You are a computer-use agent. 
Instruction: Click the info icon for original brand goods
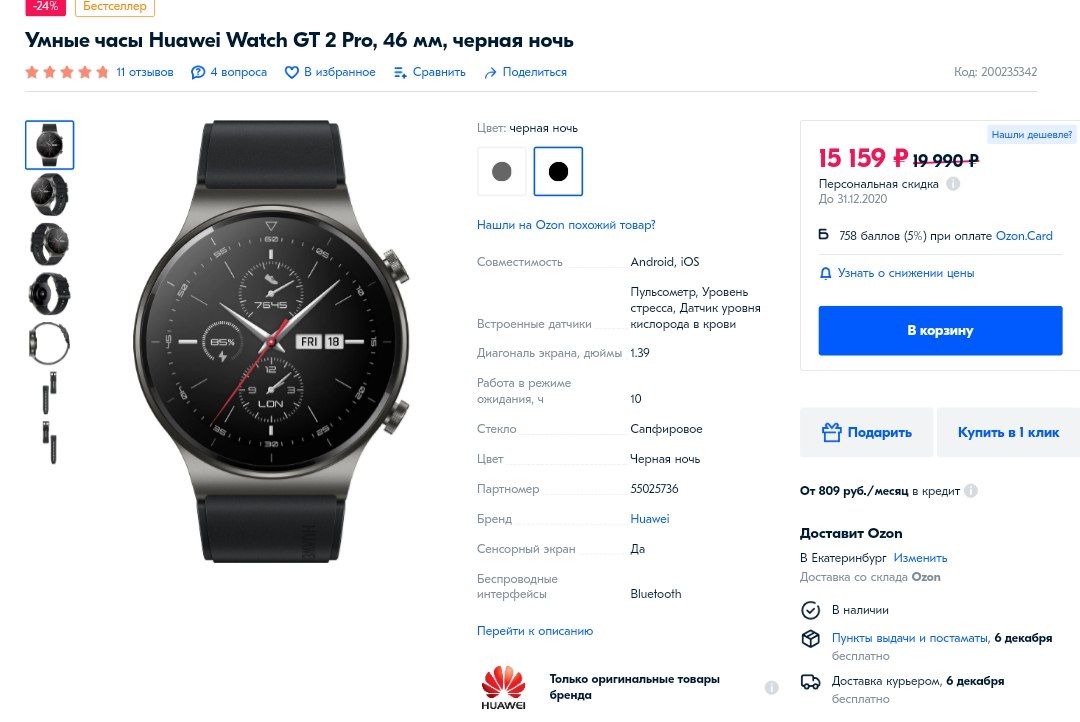coord(771,687)
